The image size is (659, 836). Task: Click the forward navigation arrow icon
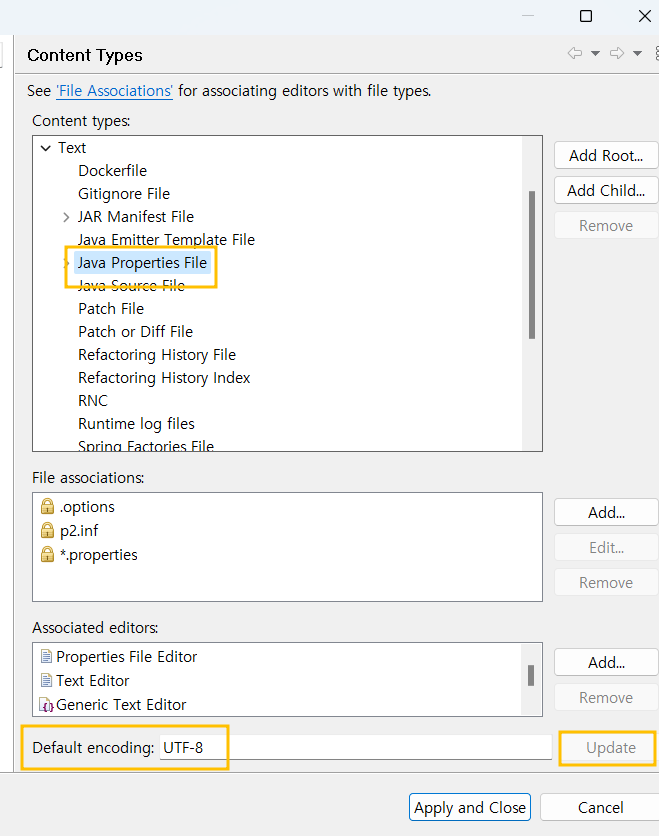617,53
